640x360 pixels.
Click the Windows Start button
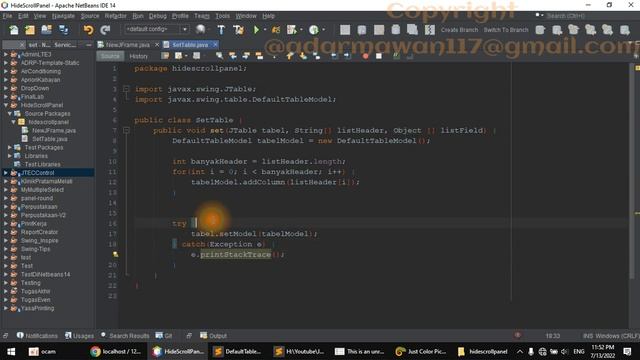pos(11,352)
